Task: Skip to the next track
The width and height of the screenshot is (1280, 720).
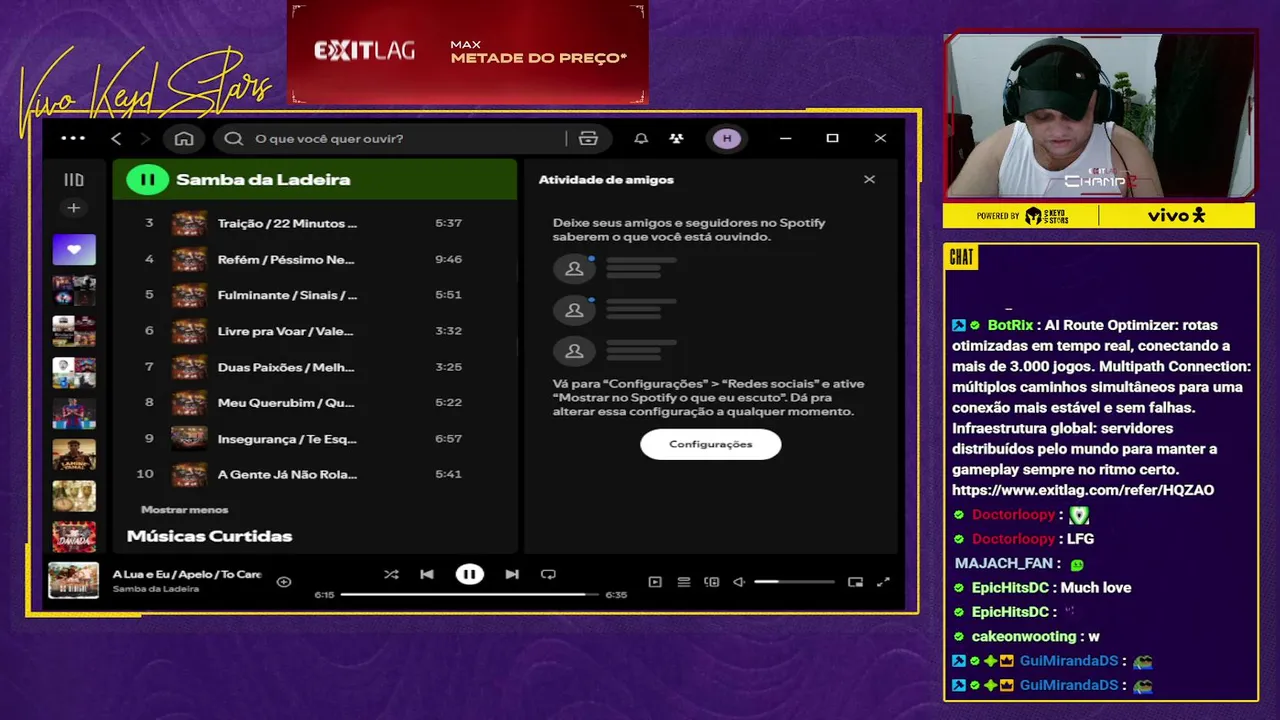Action: click(512, 575)
